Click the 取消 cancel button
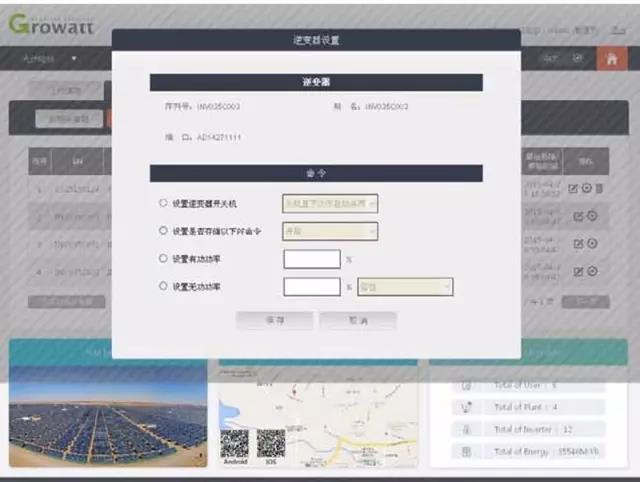 pos(357,321)
